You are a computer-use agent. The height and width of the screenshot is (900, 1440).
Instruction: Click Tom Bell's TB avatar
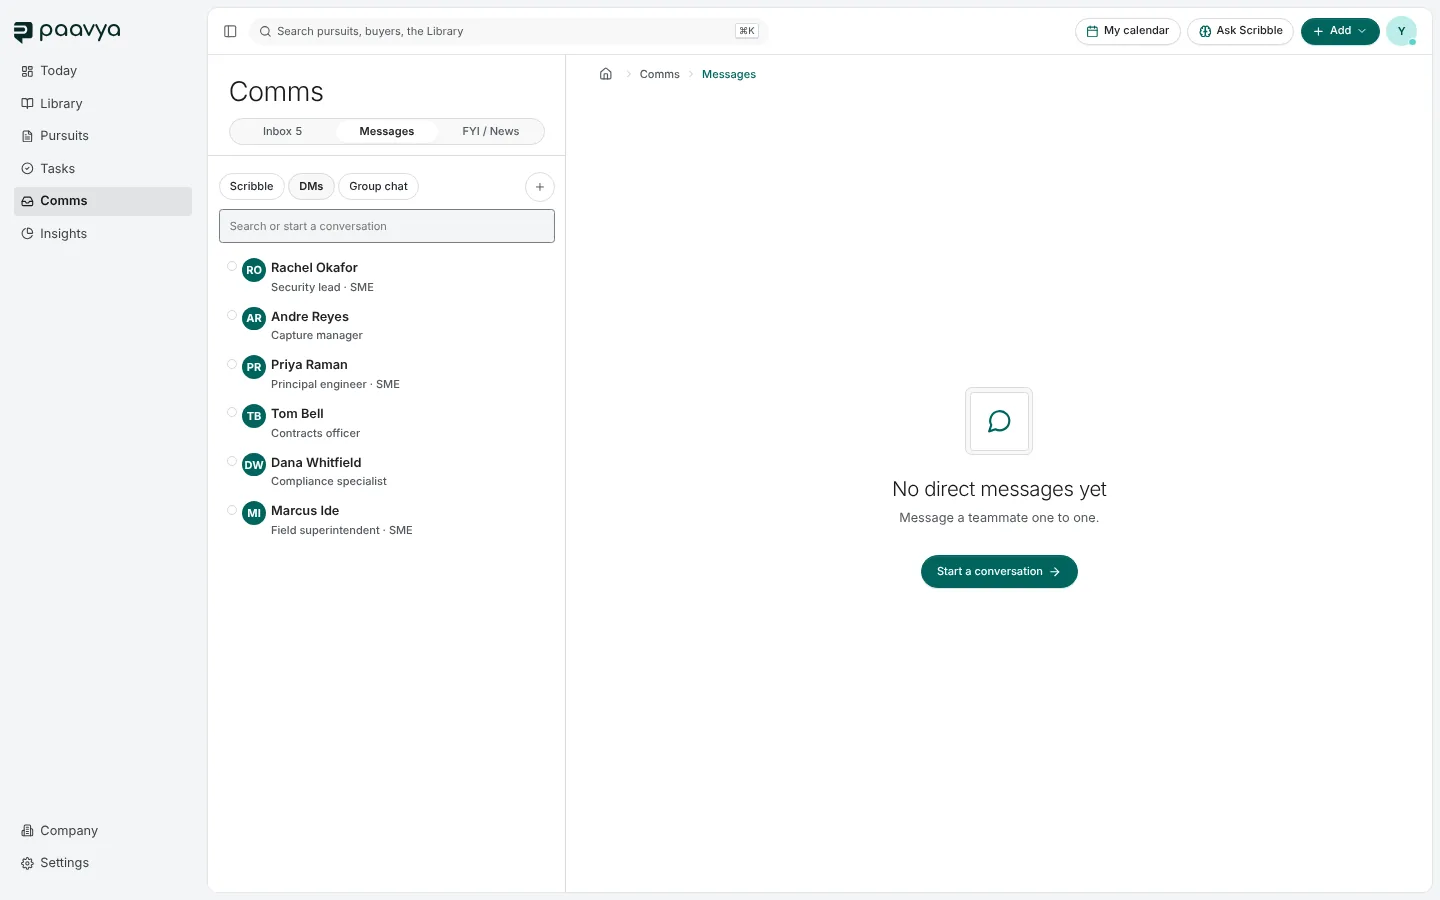pos(254,416)
